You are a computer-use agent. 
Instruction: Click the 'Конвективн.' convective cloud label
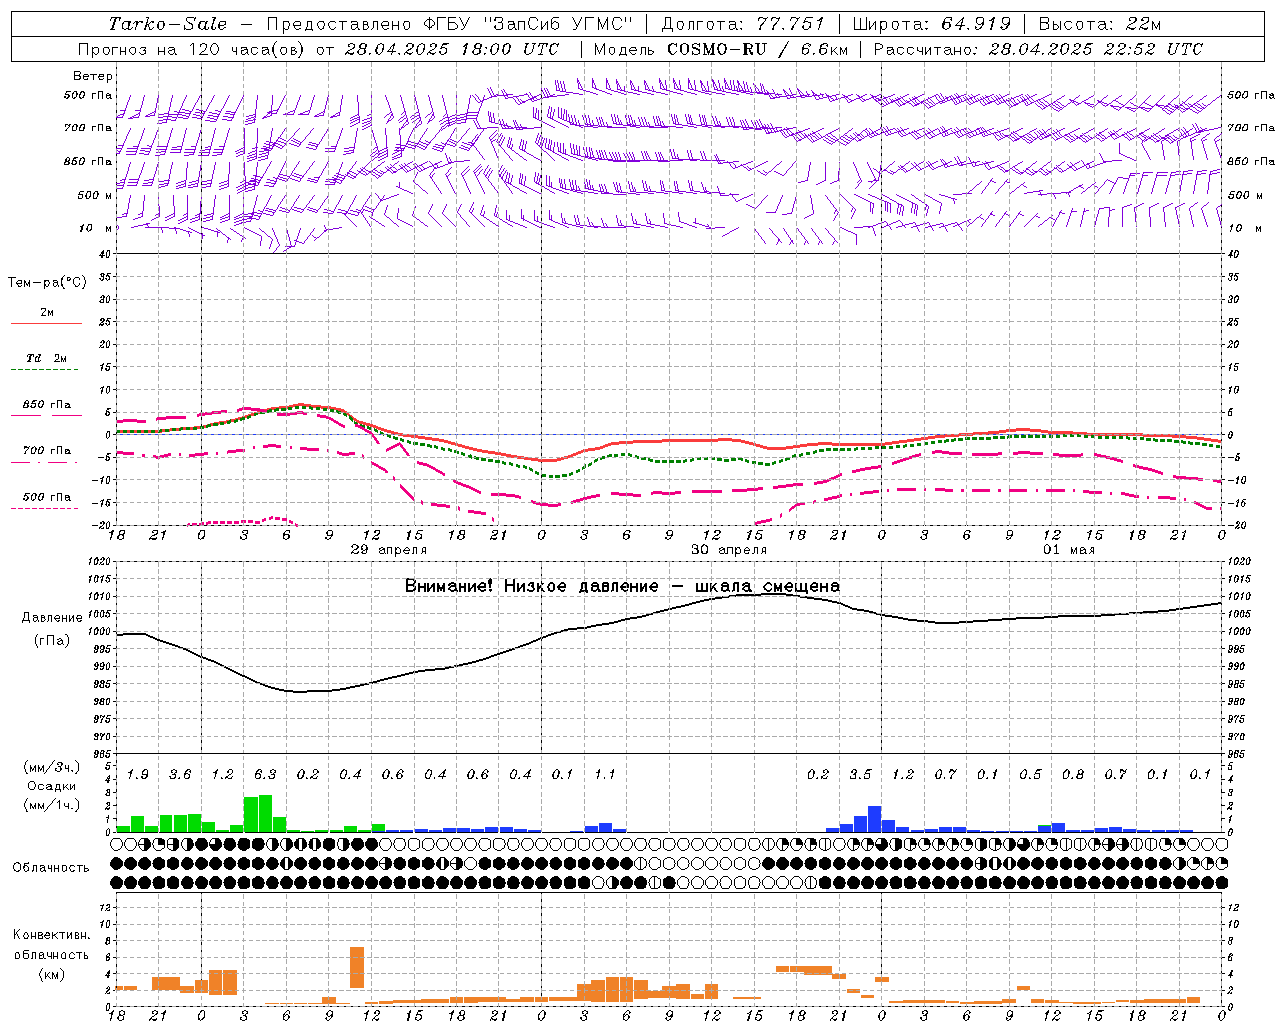tap(52, 936)
